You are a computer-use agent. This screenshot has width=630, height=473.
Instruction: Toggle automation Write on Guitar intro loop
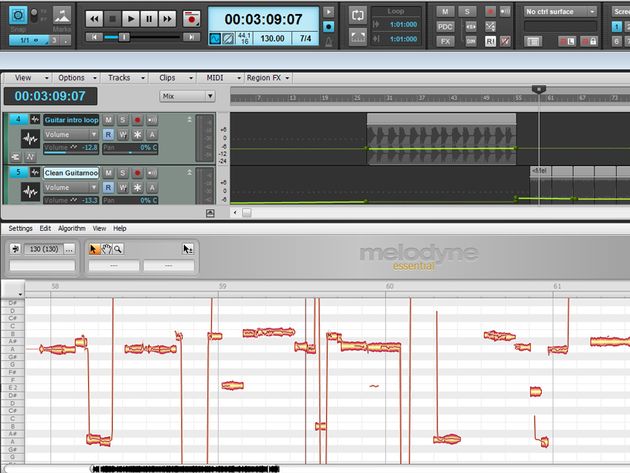123,134
